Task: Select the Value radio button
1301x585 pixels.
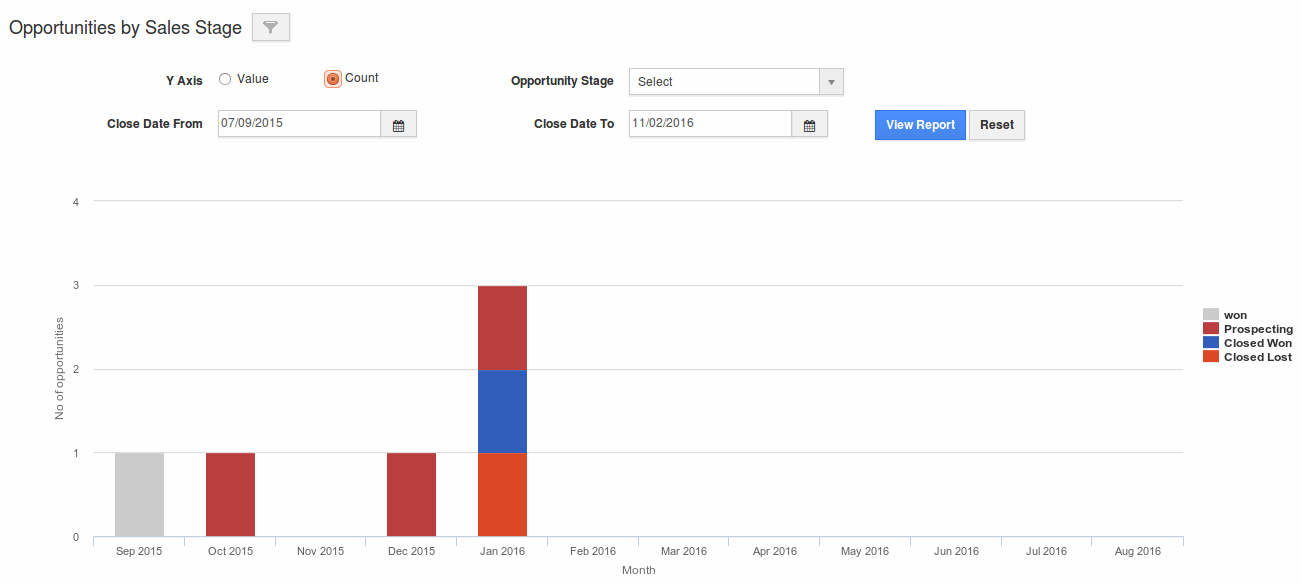Action: [225, 79]
